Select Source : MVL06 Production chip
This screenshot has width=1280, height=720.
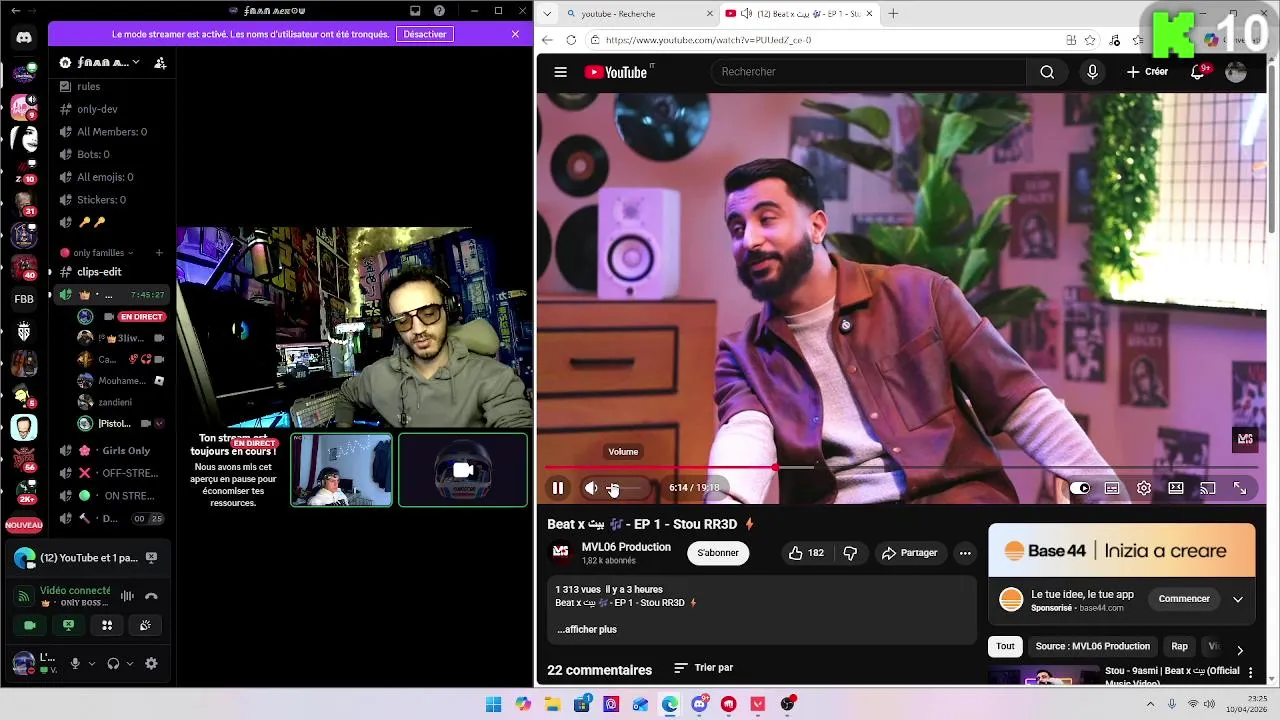click(x=1092, y=646)
